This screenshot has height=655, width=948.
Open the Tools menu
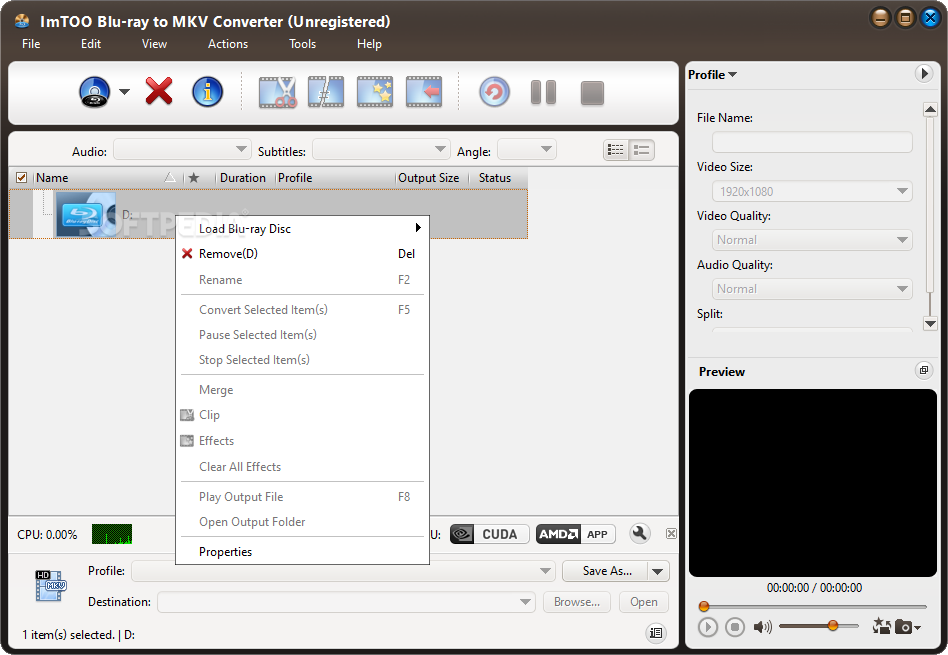tap(302, 44)
